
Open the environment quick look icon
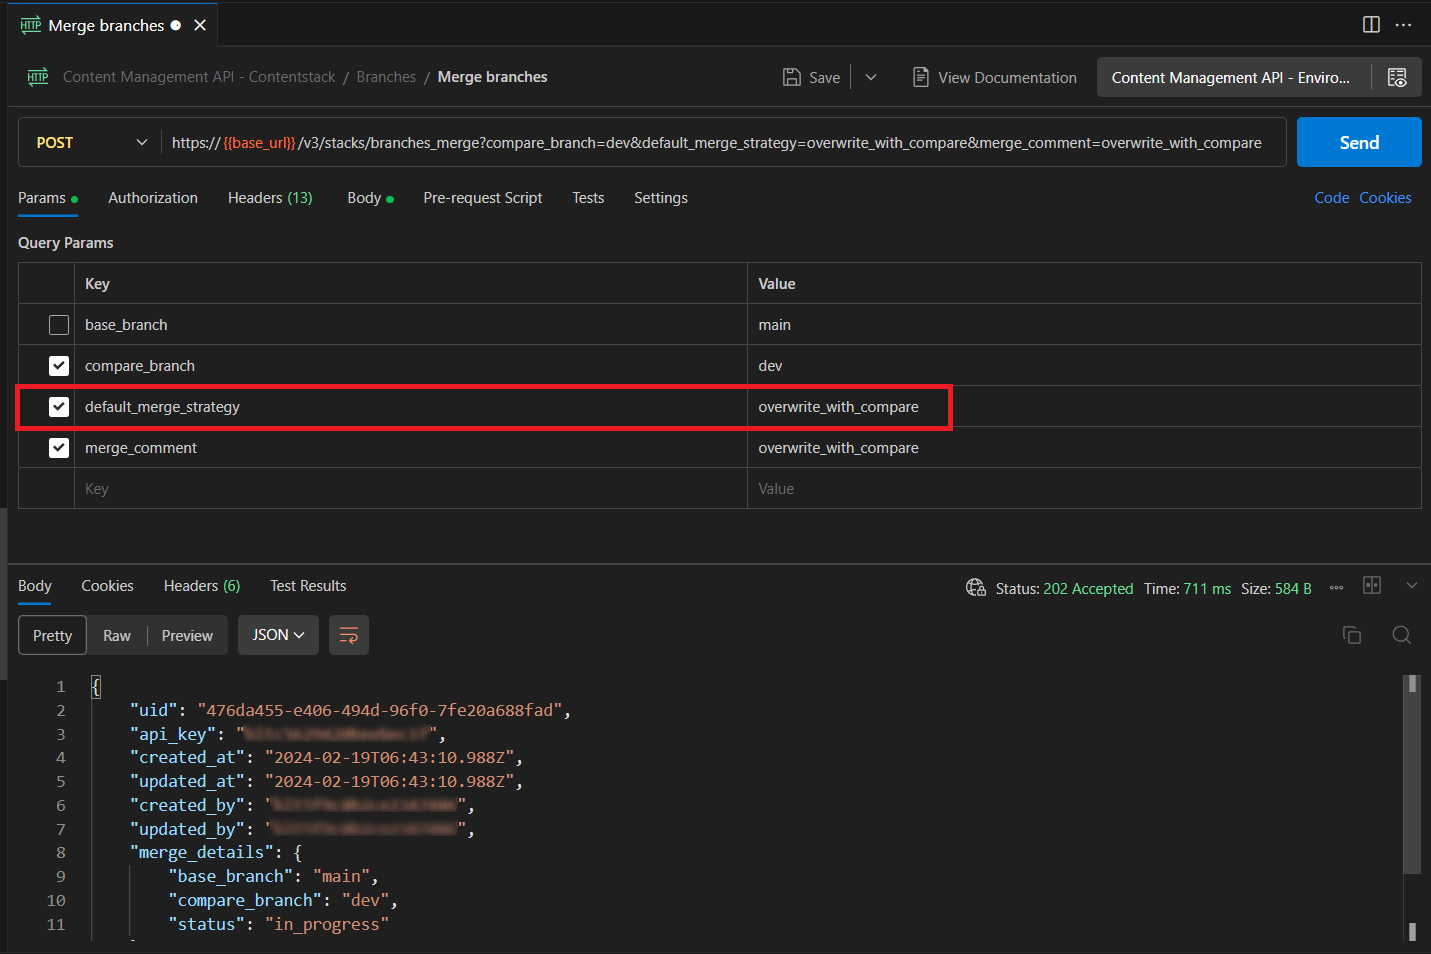pyautogui.click(x=1397, y=77)
